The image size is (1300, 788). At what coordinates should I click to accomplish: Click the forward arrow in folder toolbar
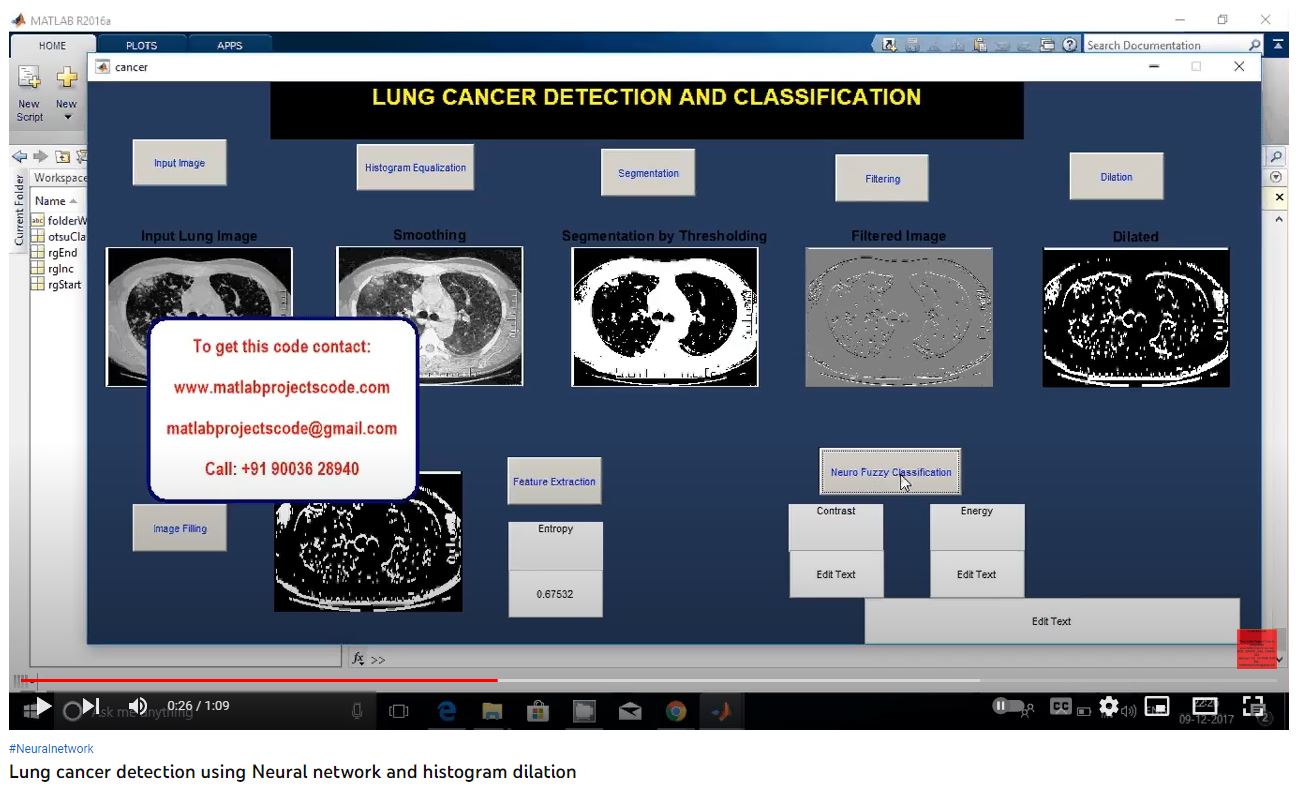point(40,156)
